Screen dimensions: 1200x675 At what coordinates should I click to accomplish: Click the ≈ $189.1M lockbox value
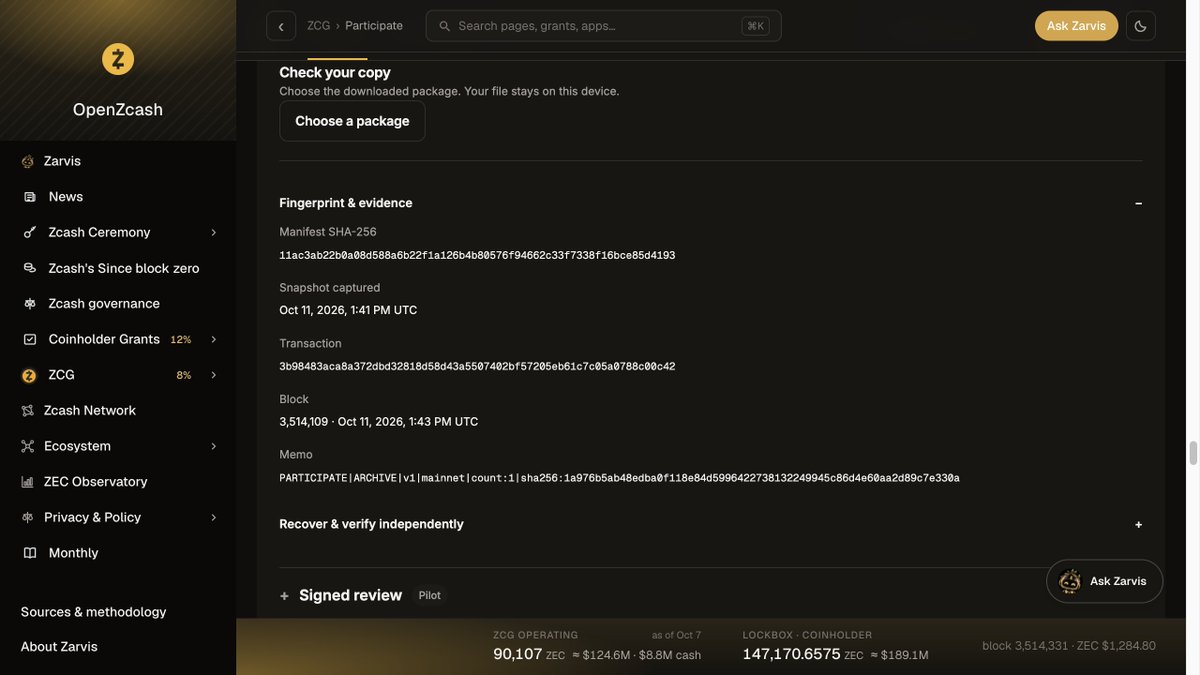coord(900,656)
